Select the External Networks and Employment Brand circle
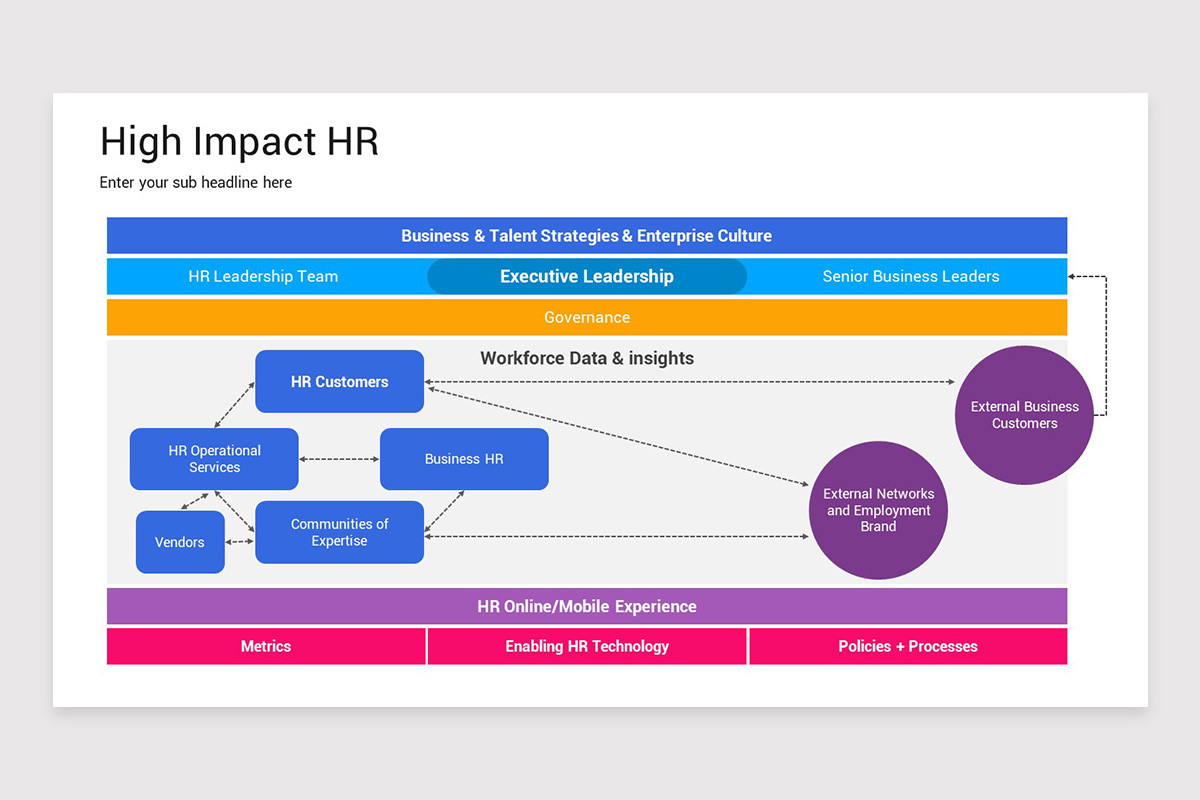Screen dimensions: 1200x800 coord(877,510)
